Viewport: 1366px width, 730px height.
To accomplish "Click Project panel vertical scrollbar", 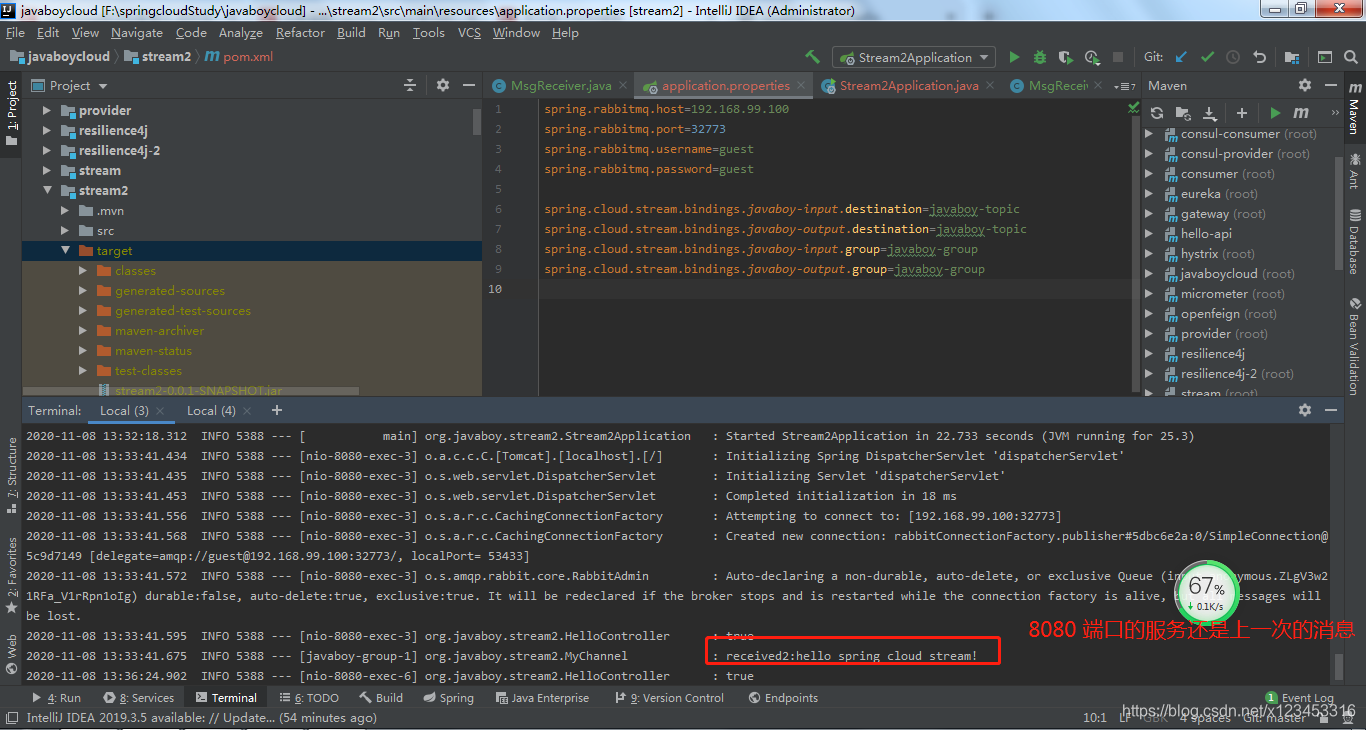I will click(477, 122).
